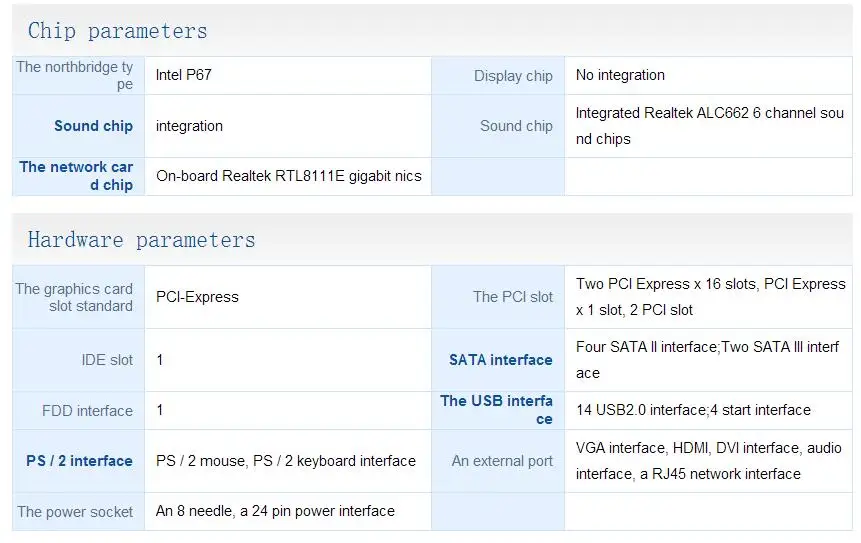Select the Chip parameters heading
The image size is (861, 543).
coord(118,31)
